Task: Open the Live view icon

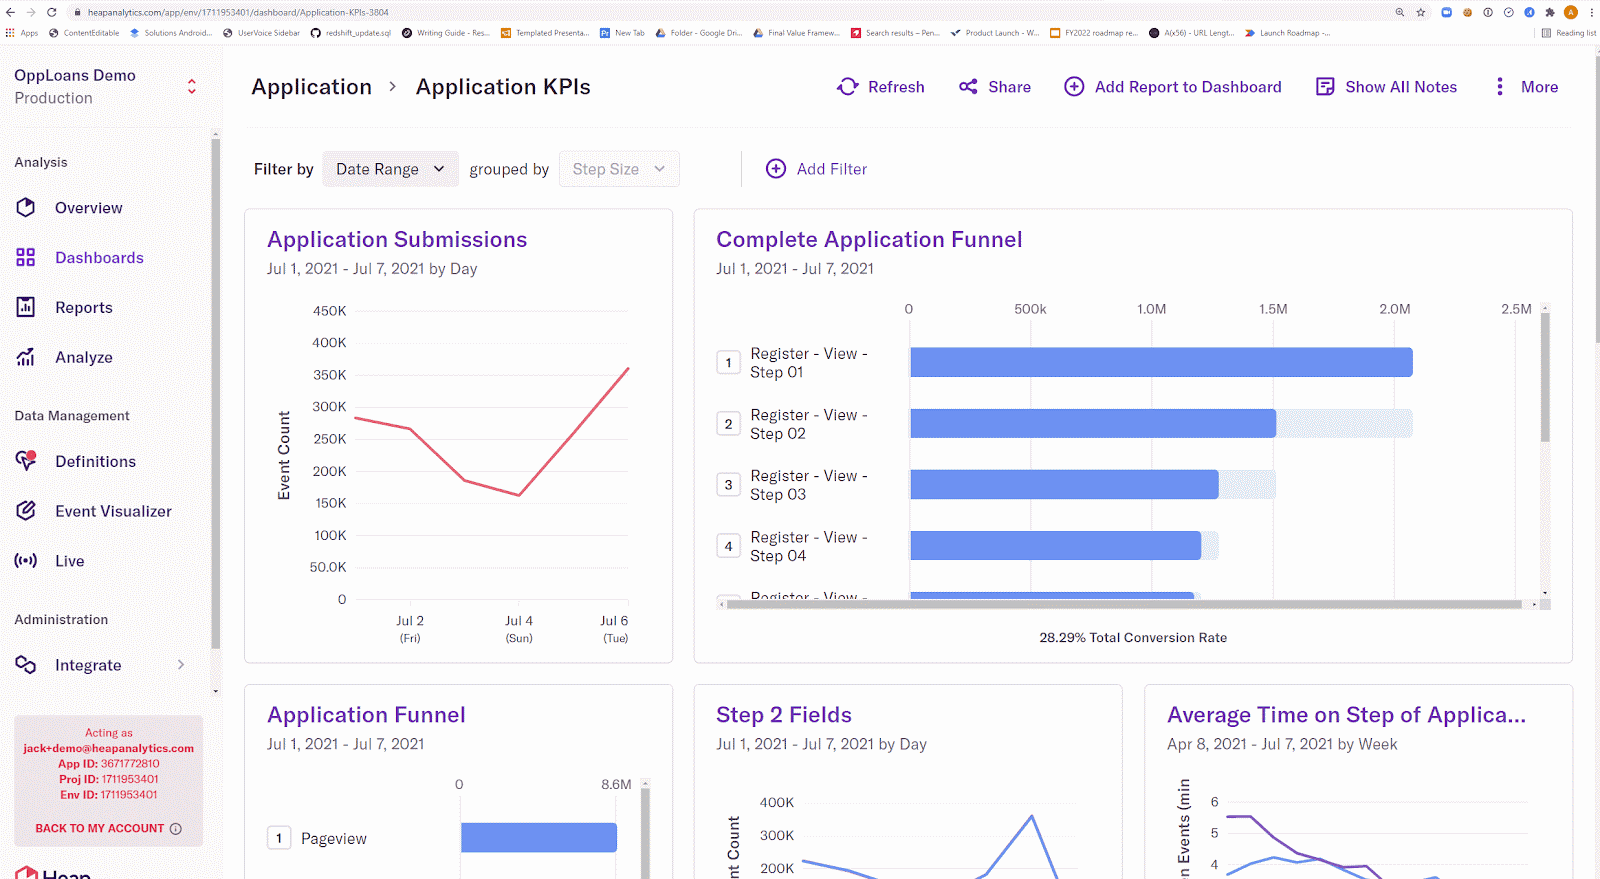Action: click(26, 561)
